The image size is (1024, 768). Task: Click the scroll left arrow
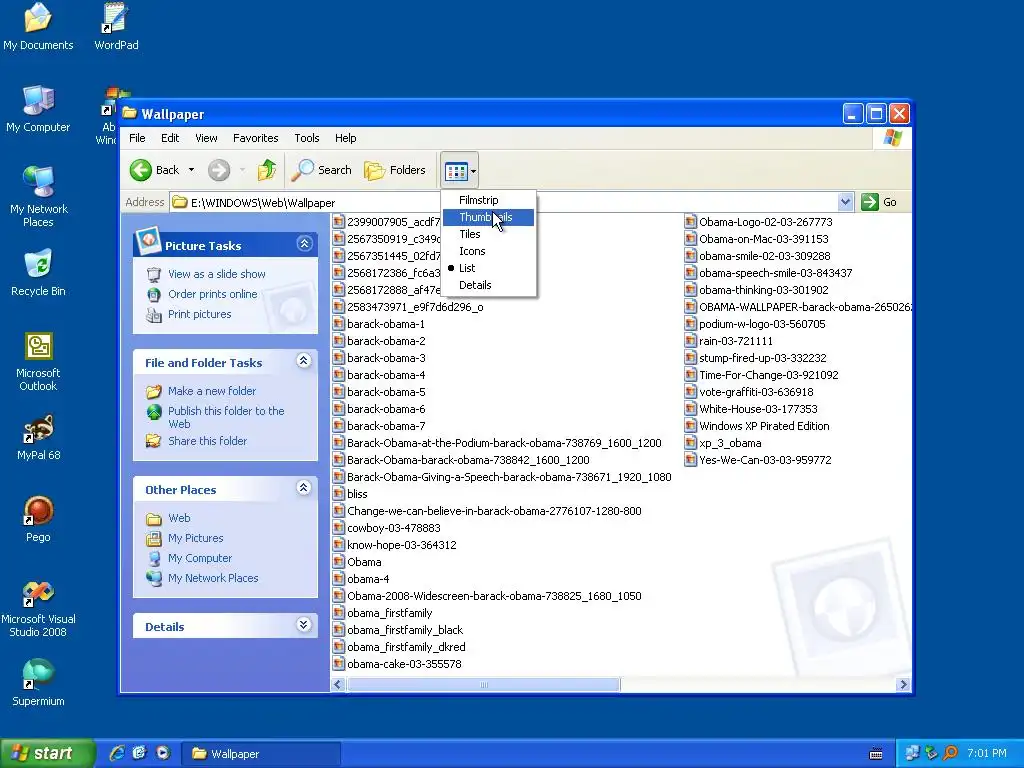338,684
